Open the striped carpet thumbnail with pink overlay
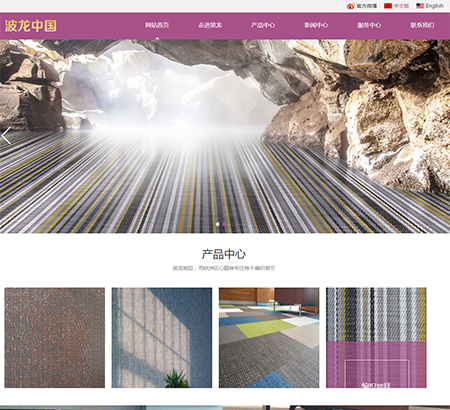This screenshot has height=410, width=450. point(376,338)
